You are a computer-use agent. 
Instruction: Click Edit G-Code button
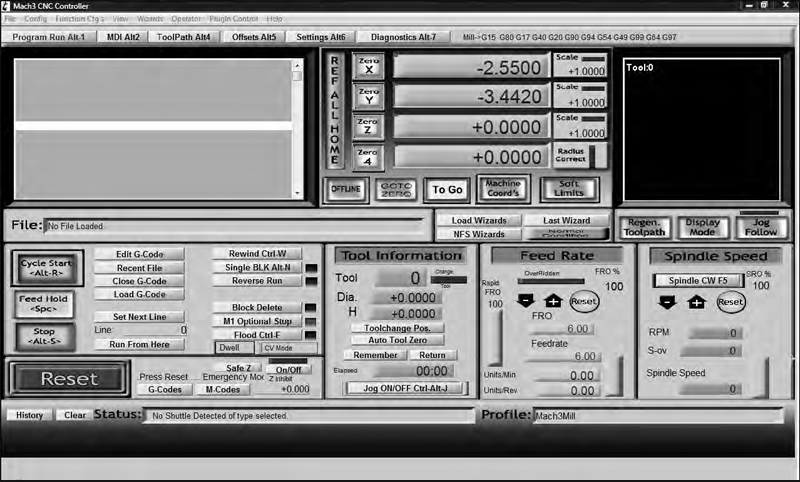coord(139,254)
